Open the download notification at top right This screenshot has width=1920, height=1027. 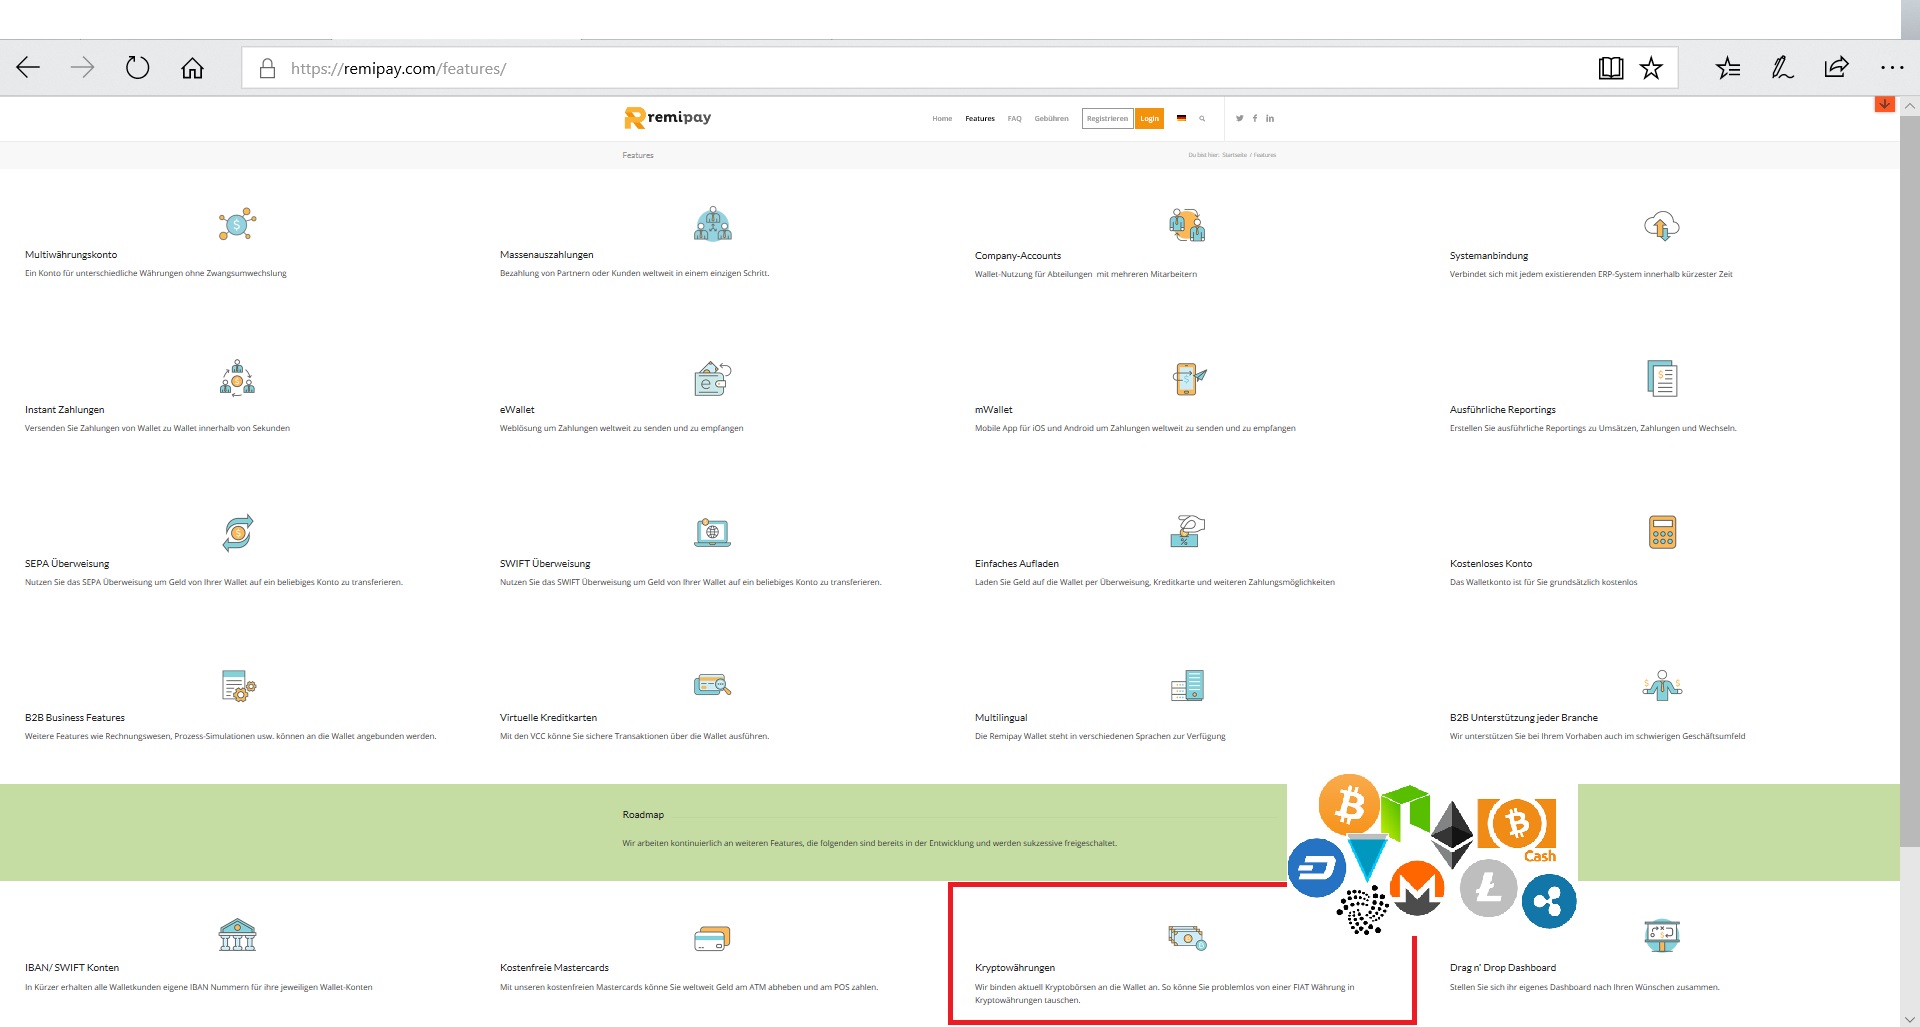1884,103
